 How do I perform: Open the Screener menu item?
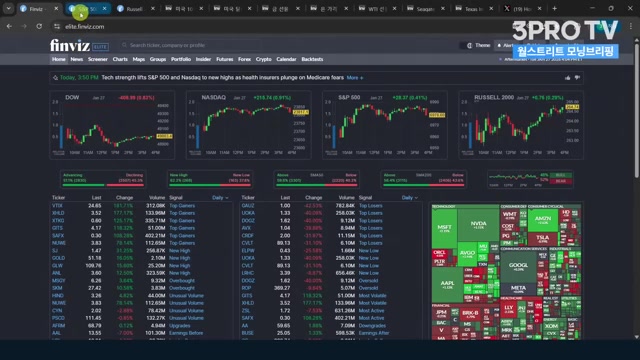pyautogui.click(x=98, y=59)
